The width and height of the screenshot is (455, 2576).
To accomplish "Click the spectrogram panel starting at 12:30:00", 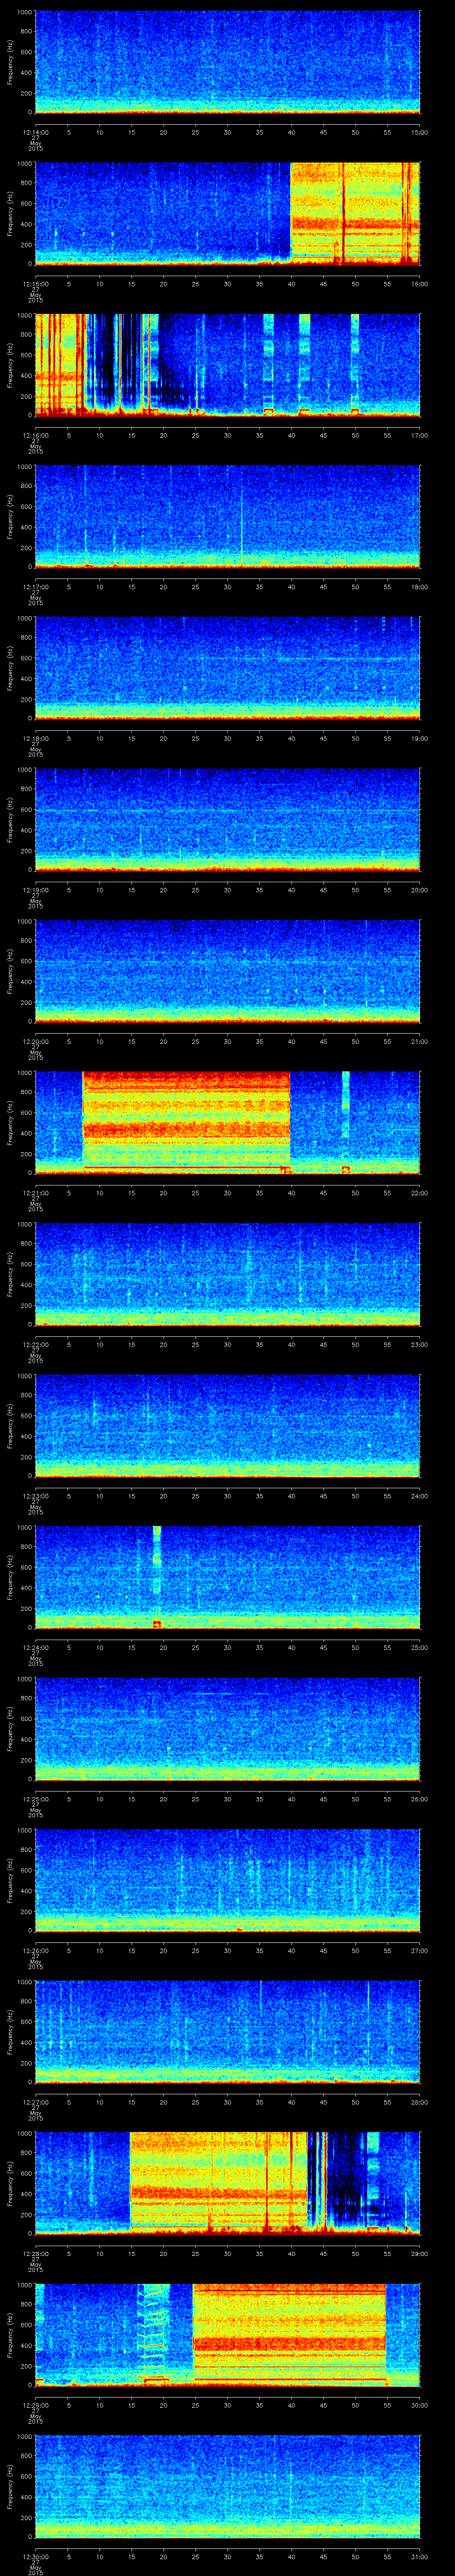I will (x=228, y=2486).
